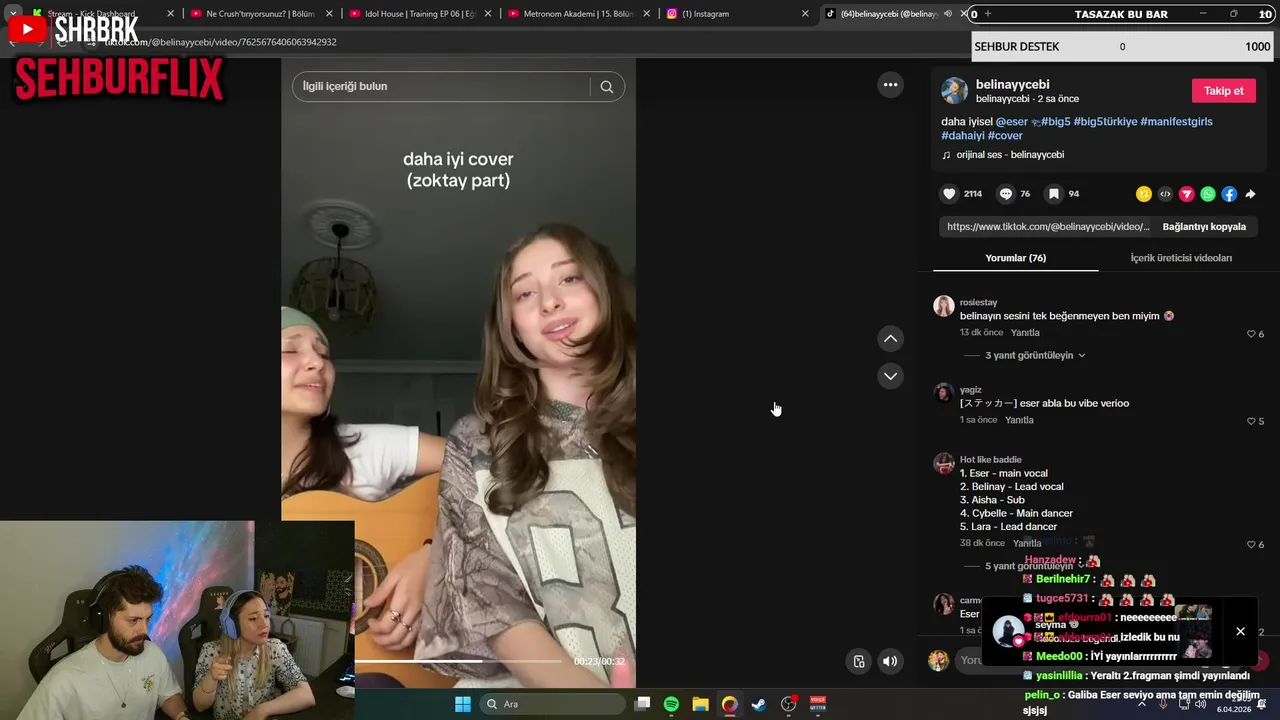Open new browser tab with plus
Viewport: 1280px width, 720px height.
pos(988,14)
